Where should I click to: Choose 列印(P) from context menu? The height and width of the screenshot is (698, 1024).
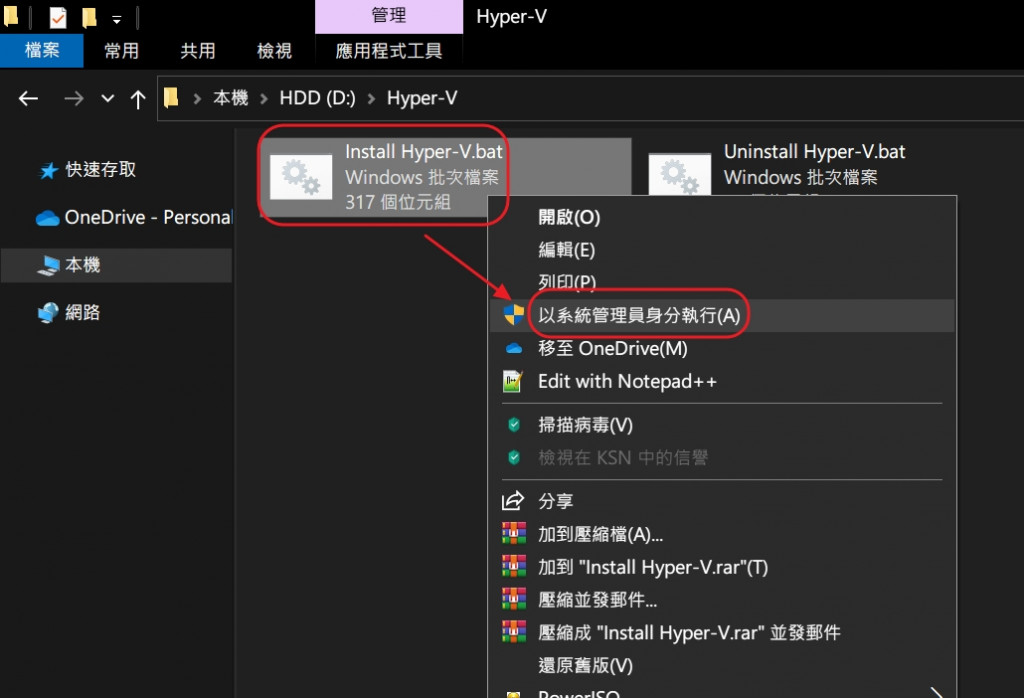coord(722,282)
